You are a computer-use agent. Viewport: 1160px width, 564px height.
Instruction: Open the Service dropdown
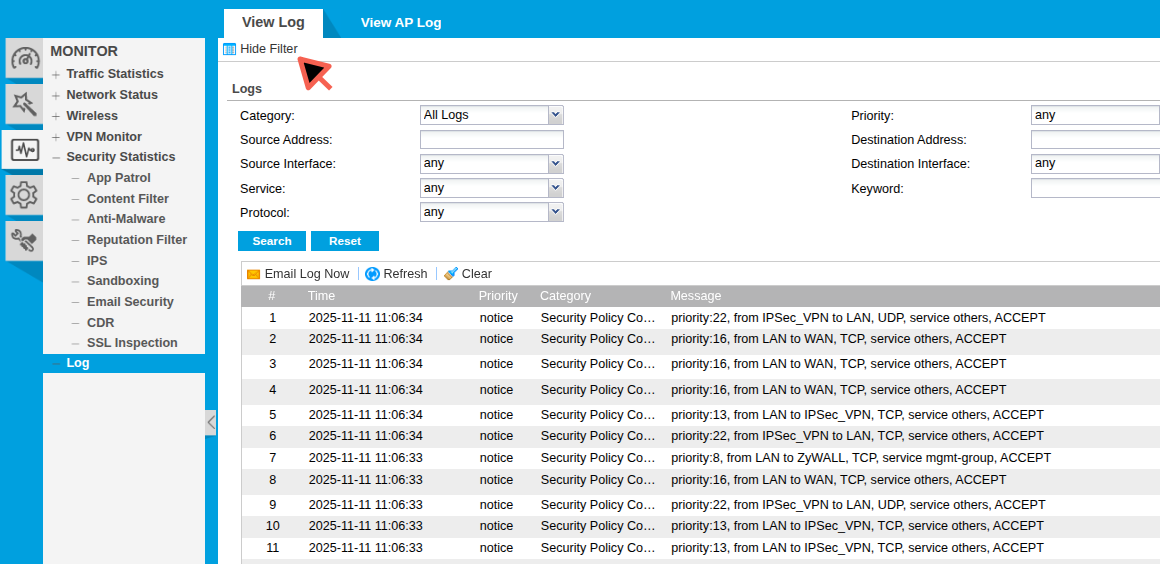click(x=556, y=188)
